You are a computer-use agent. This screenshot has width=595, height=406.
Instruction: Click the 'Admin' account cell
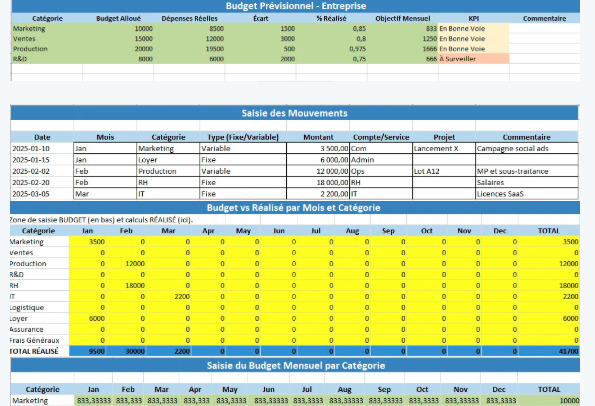[x=381, y=160]
